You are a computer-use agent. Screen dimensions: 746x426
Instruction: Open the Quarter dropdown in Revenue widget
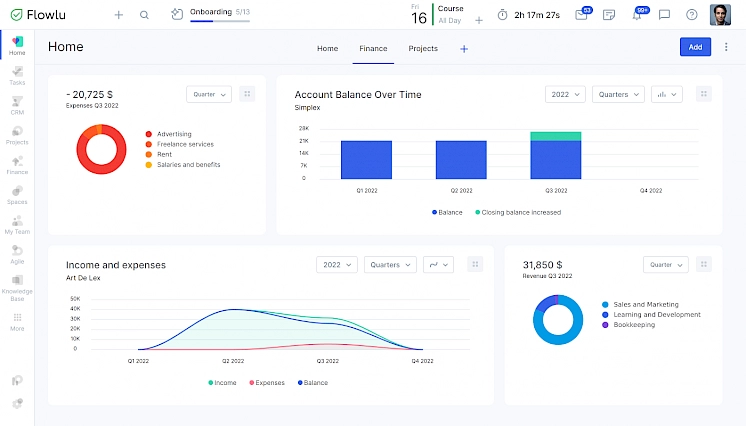(666, 265)
